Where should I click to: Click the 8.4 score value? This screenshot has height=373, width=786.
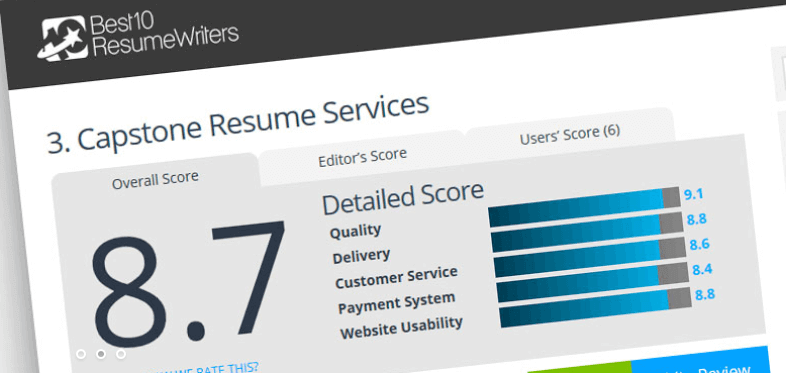(x=702, y=270)
